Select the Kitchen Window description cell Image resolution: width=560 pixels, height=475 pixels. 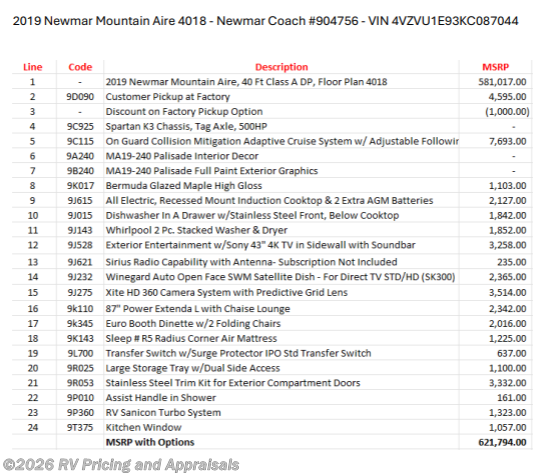[281, 428]
